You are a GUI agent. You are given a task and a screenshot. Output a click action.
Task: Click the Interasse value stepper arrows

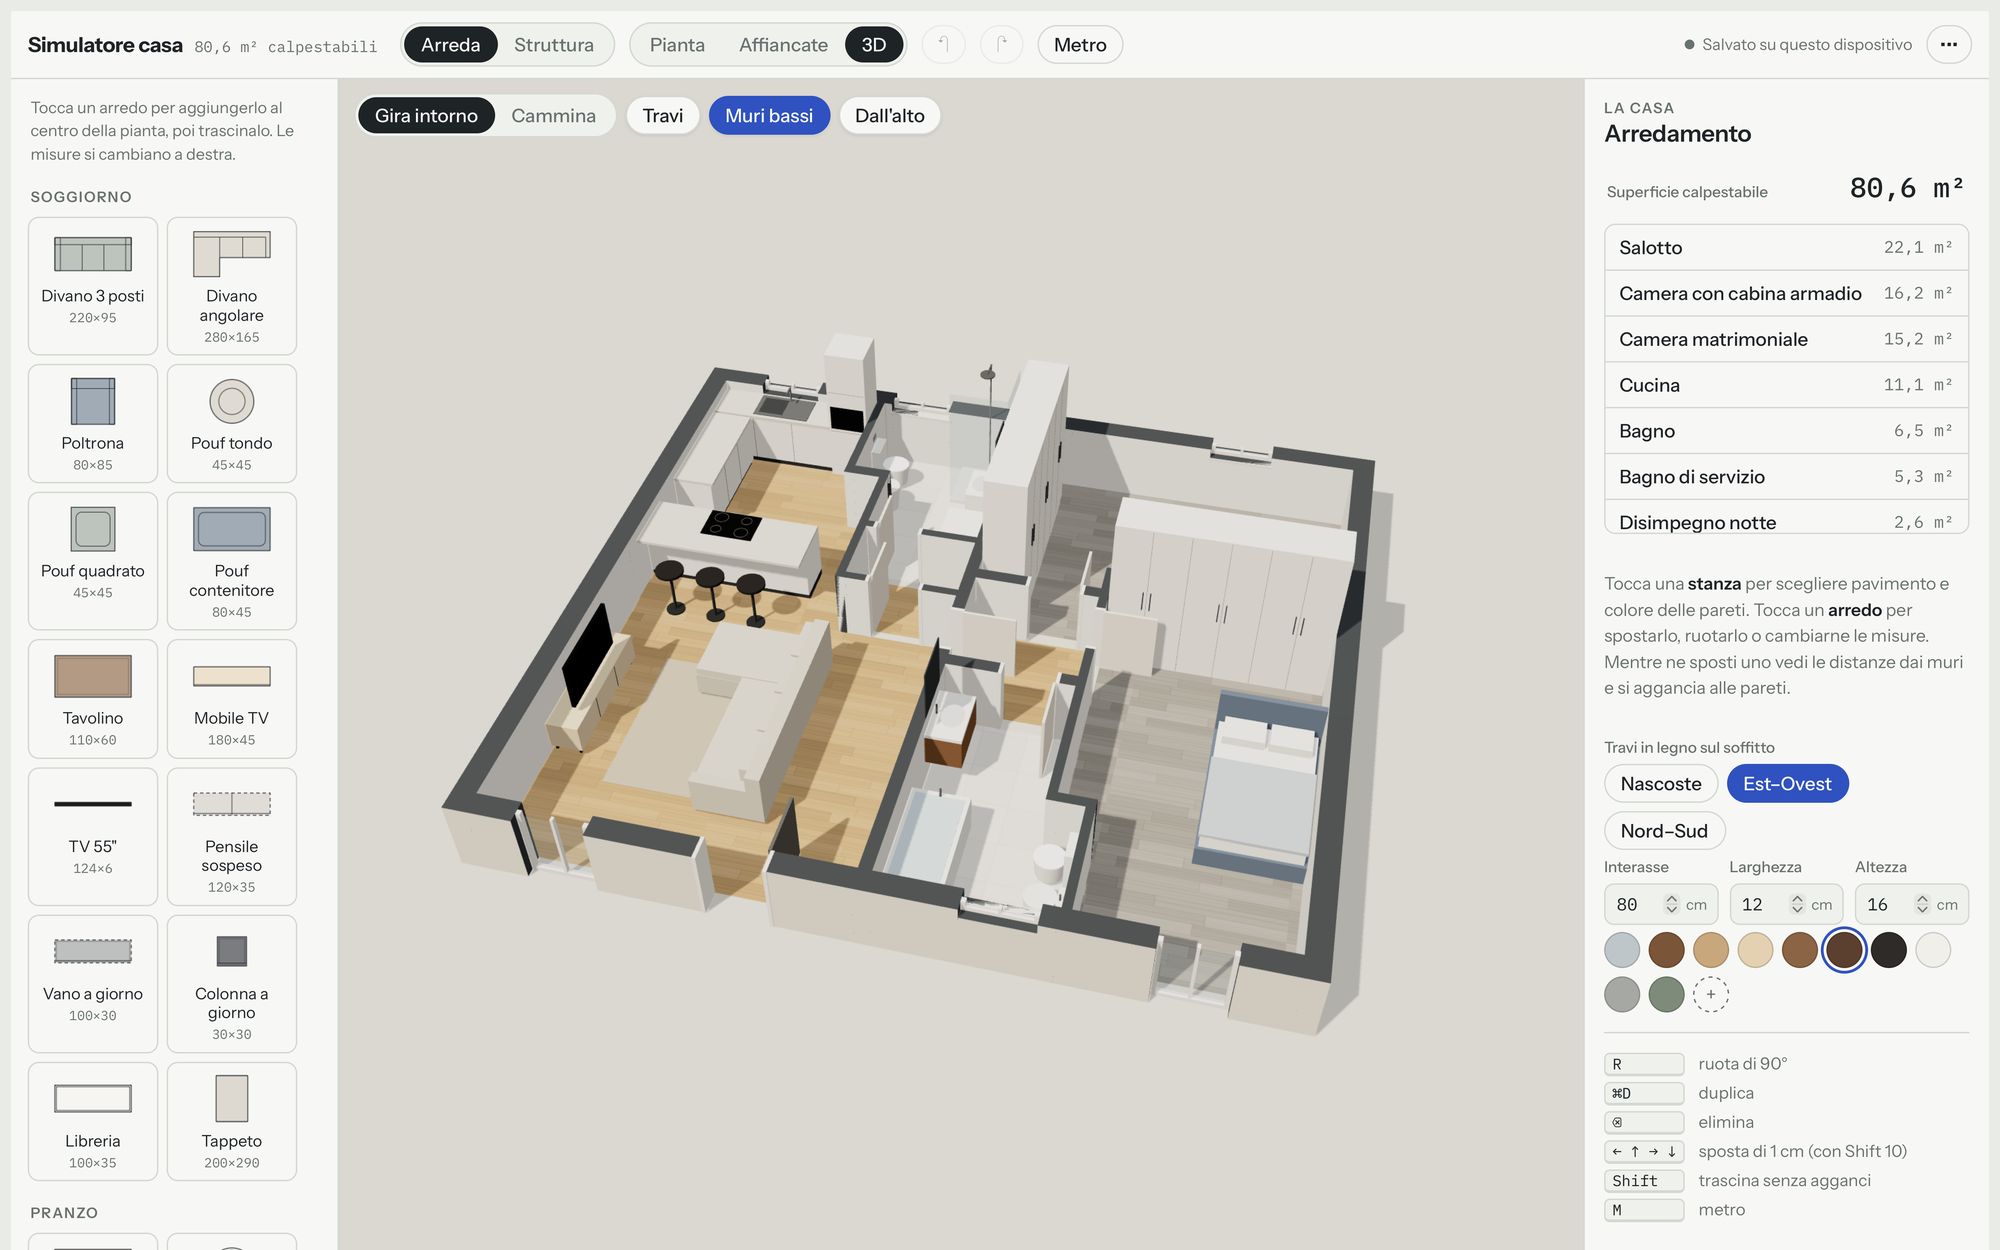(x=1671, y=904)
